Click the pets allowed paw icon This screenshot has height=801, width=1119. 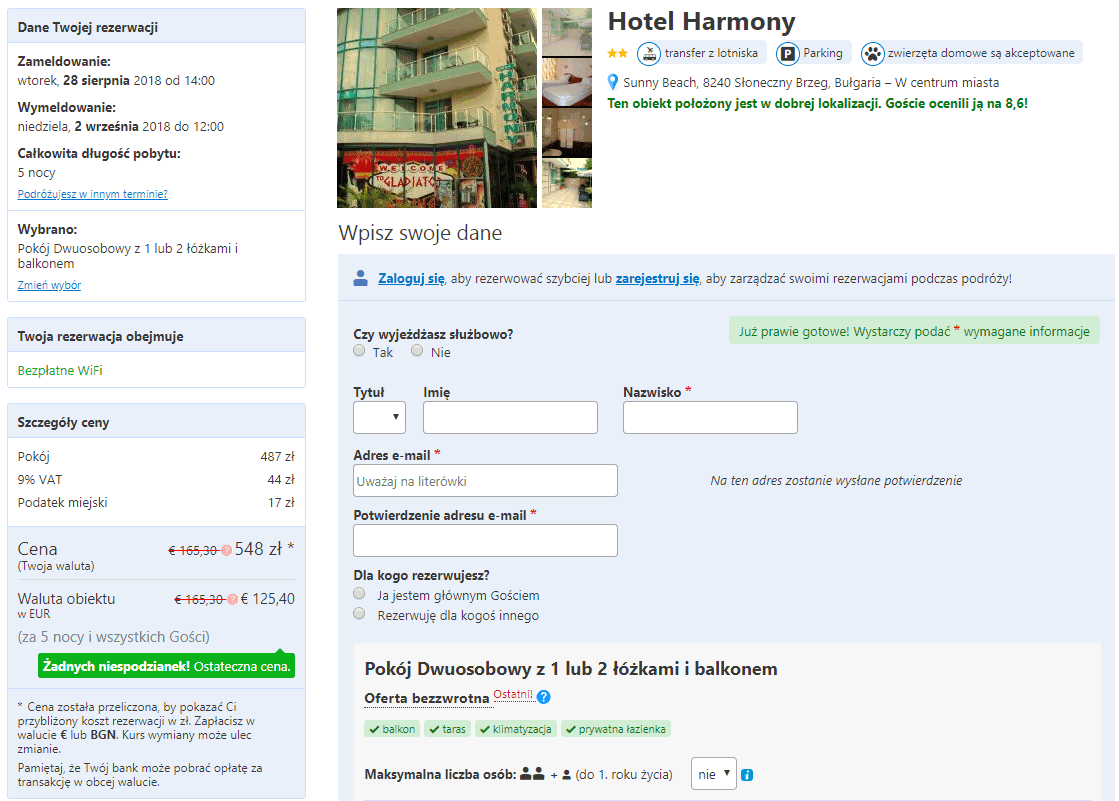[872, 54]
